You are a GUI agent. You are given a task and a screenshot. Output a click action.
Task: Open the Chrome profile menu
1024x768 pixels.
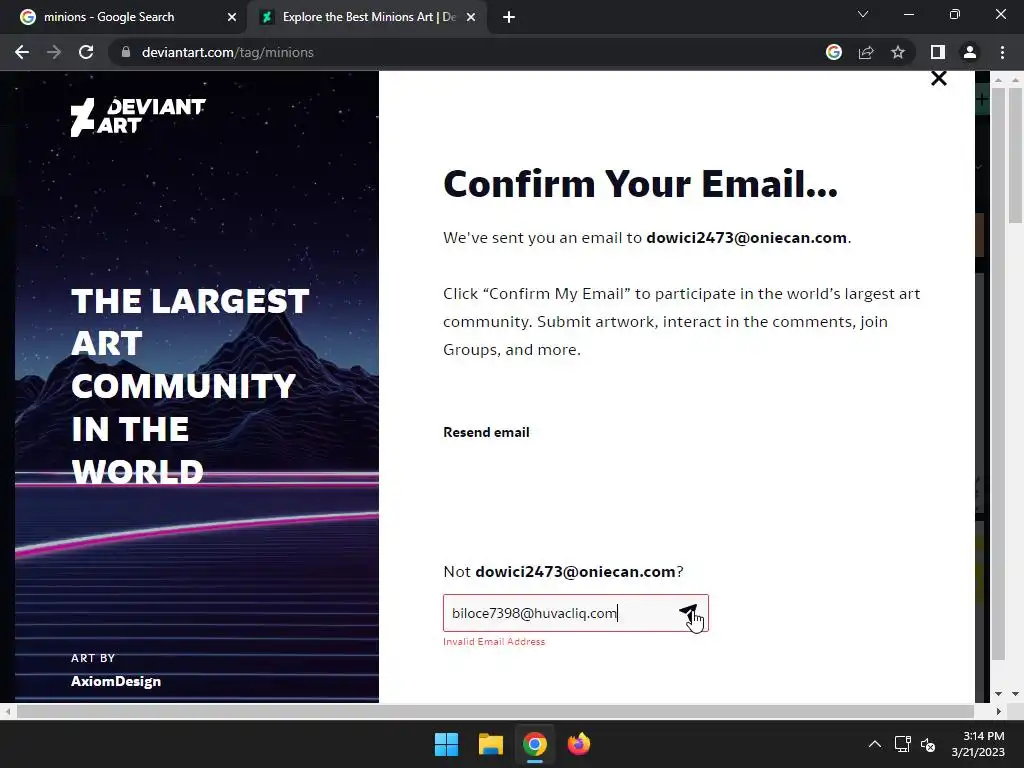970,52
